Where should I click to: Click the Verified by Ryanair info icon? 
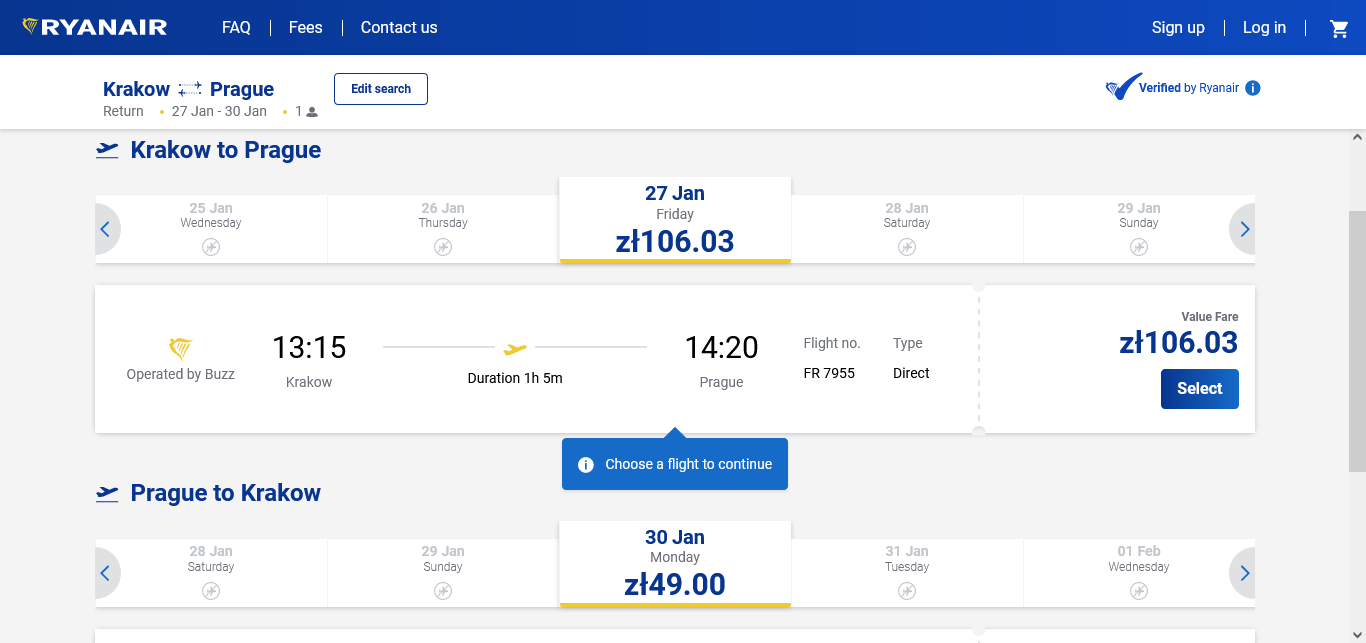click(1253, 88)
